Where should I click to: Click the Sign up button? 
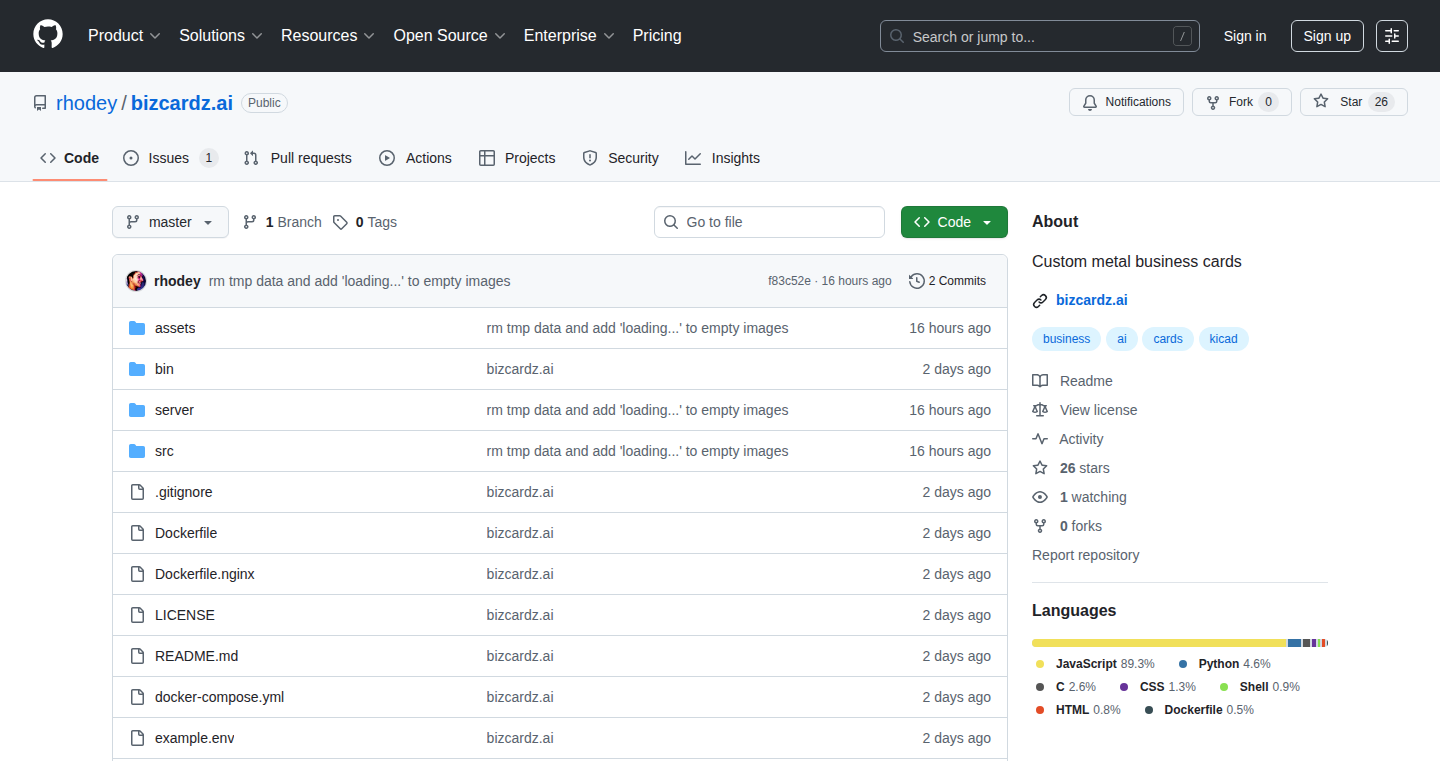1327,36
